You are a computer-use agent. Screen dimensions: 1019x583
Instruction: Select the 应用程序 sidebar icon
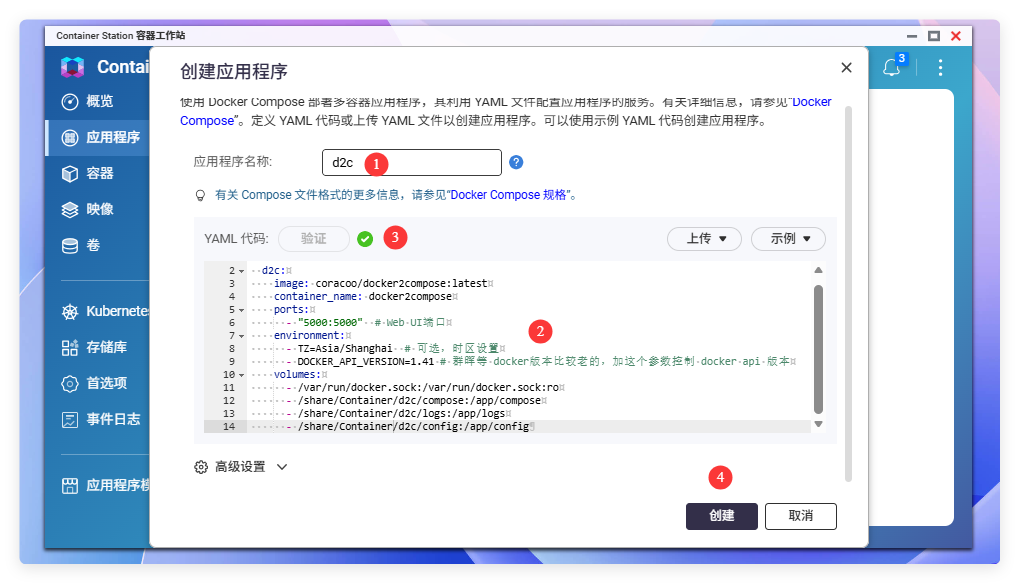70,138
